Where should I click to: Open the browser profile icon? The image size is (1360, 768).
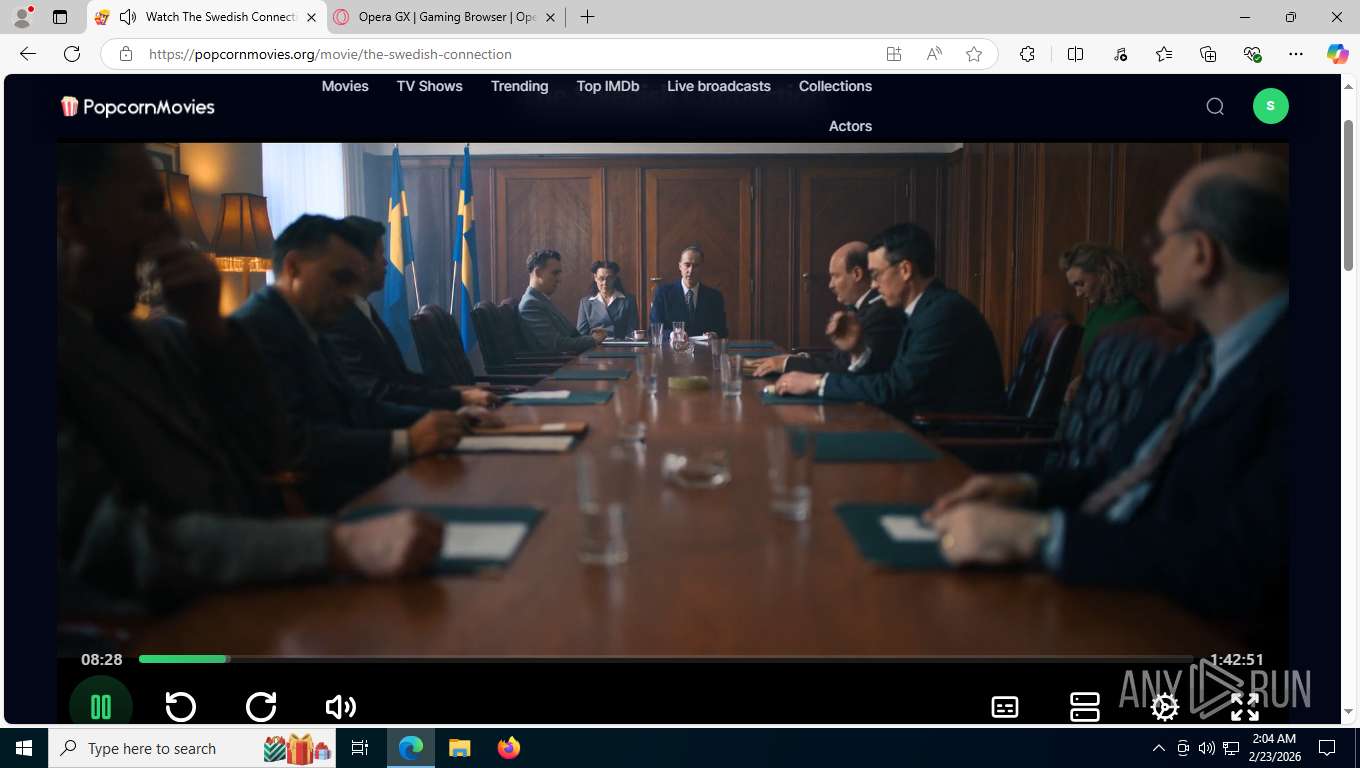click(x=21, y=17)
